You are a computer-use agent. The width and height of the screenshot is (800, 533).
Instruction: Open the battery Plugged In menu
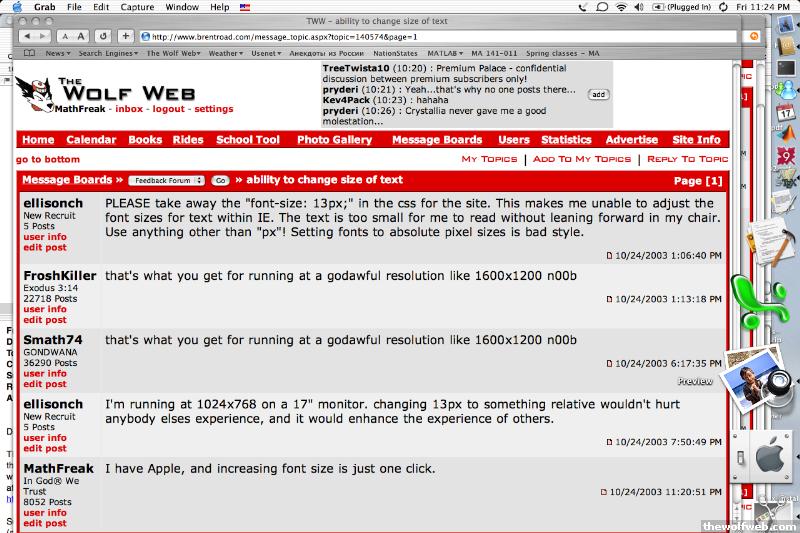[x=682, y=7]
